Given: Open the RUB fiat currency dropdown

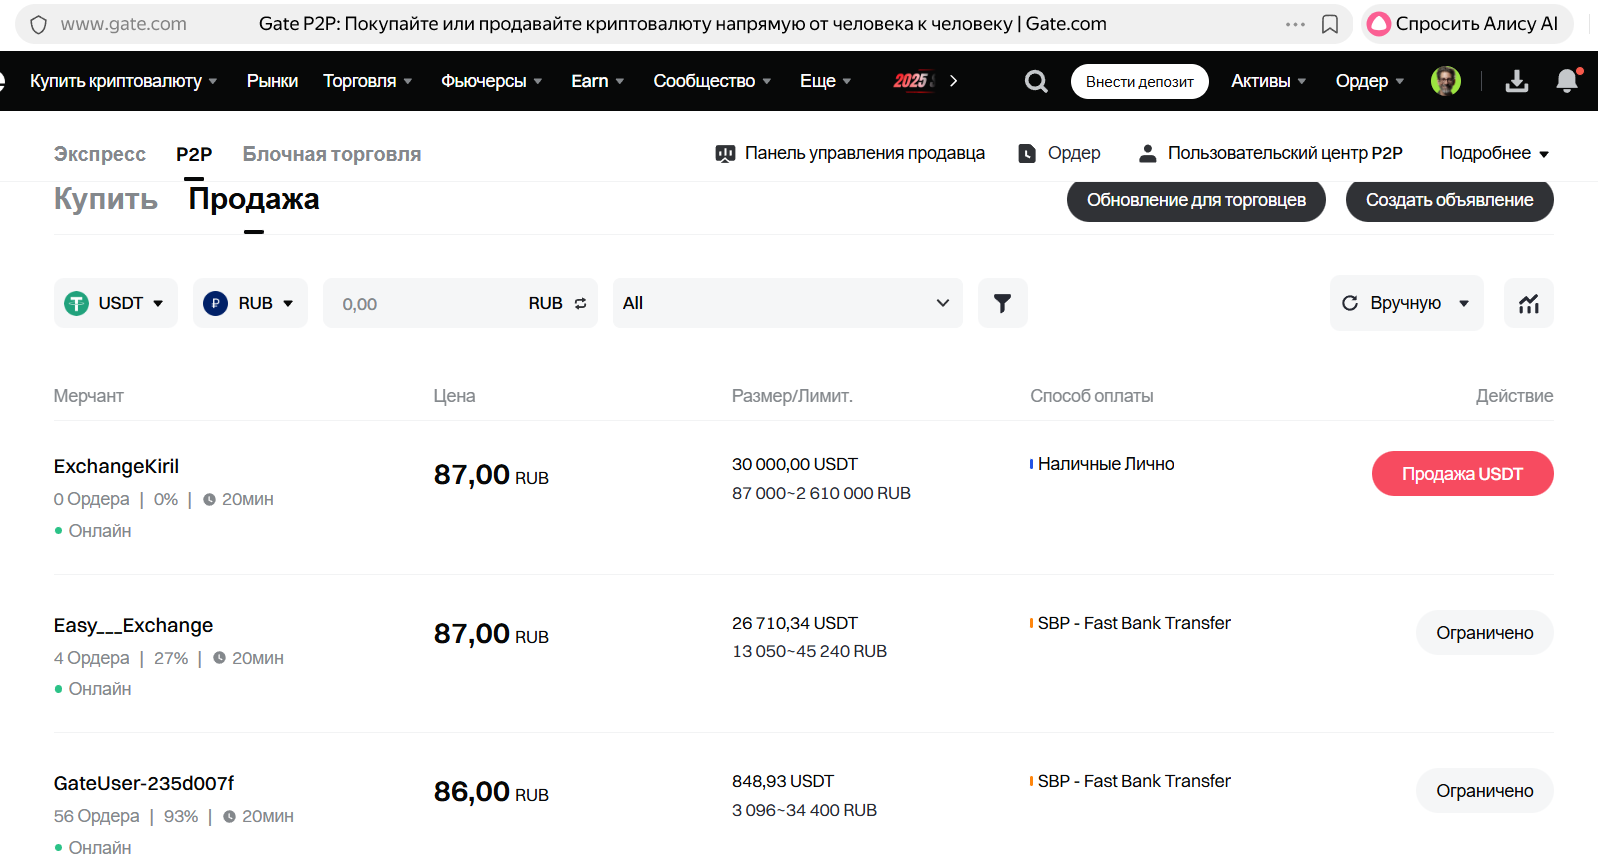Looking at the screenshot, I should (x=250, y=303).
